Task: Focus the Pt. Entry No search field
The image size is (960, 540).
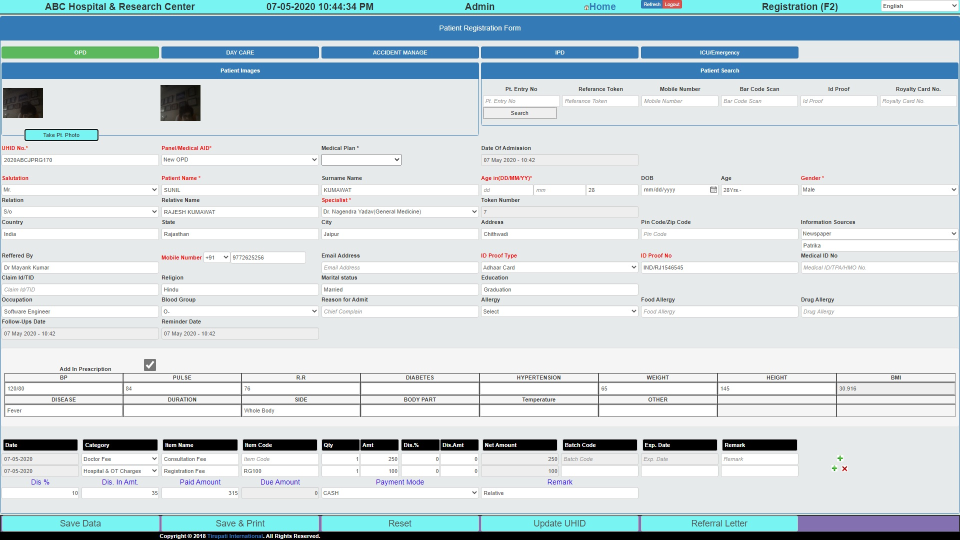Action: pyautogui.click(x=521, y=101)
